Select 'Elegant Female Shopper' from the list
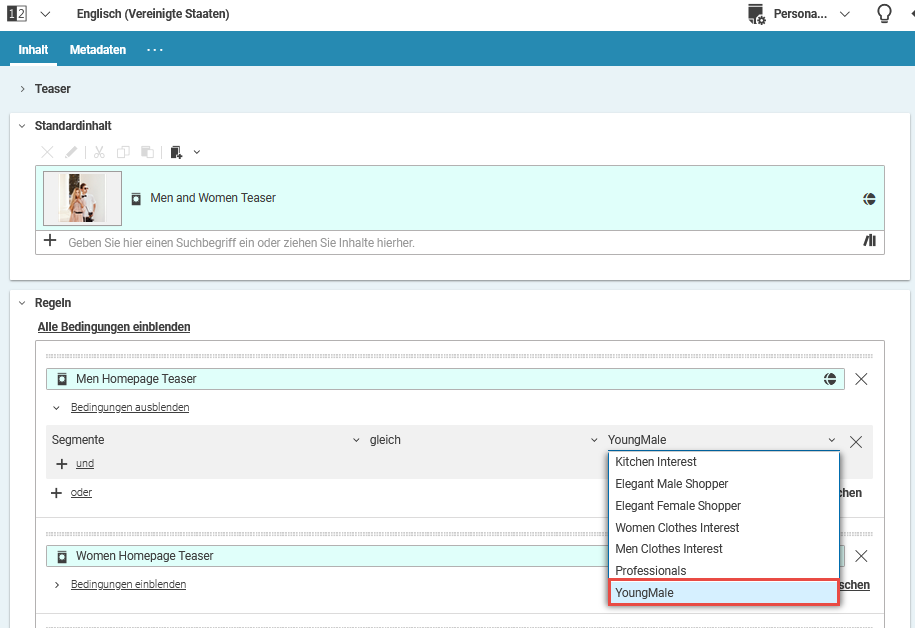Viewport: 915px width, 628px height. coord(678,506)
